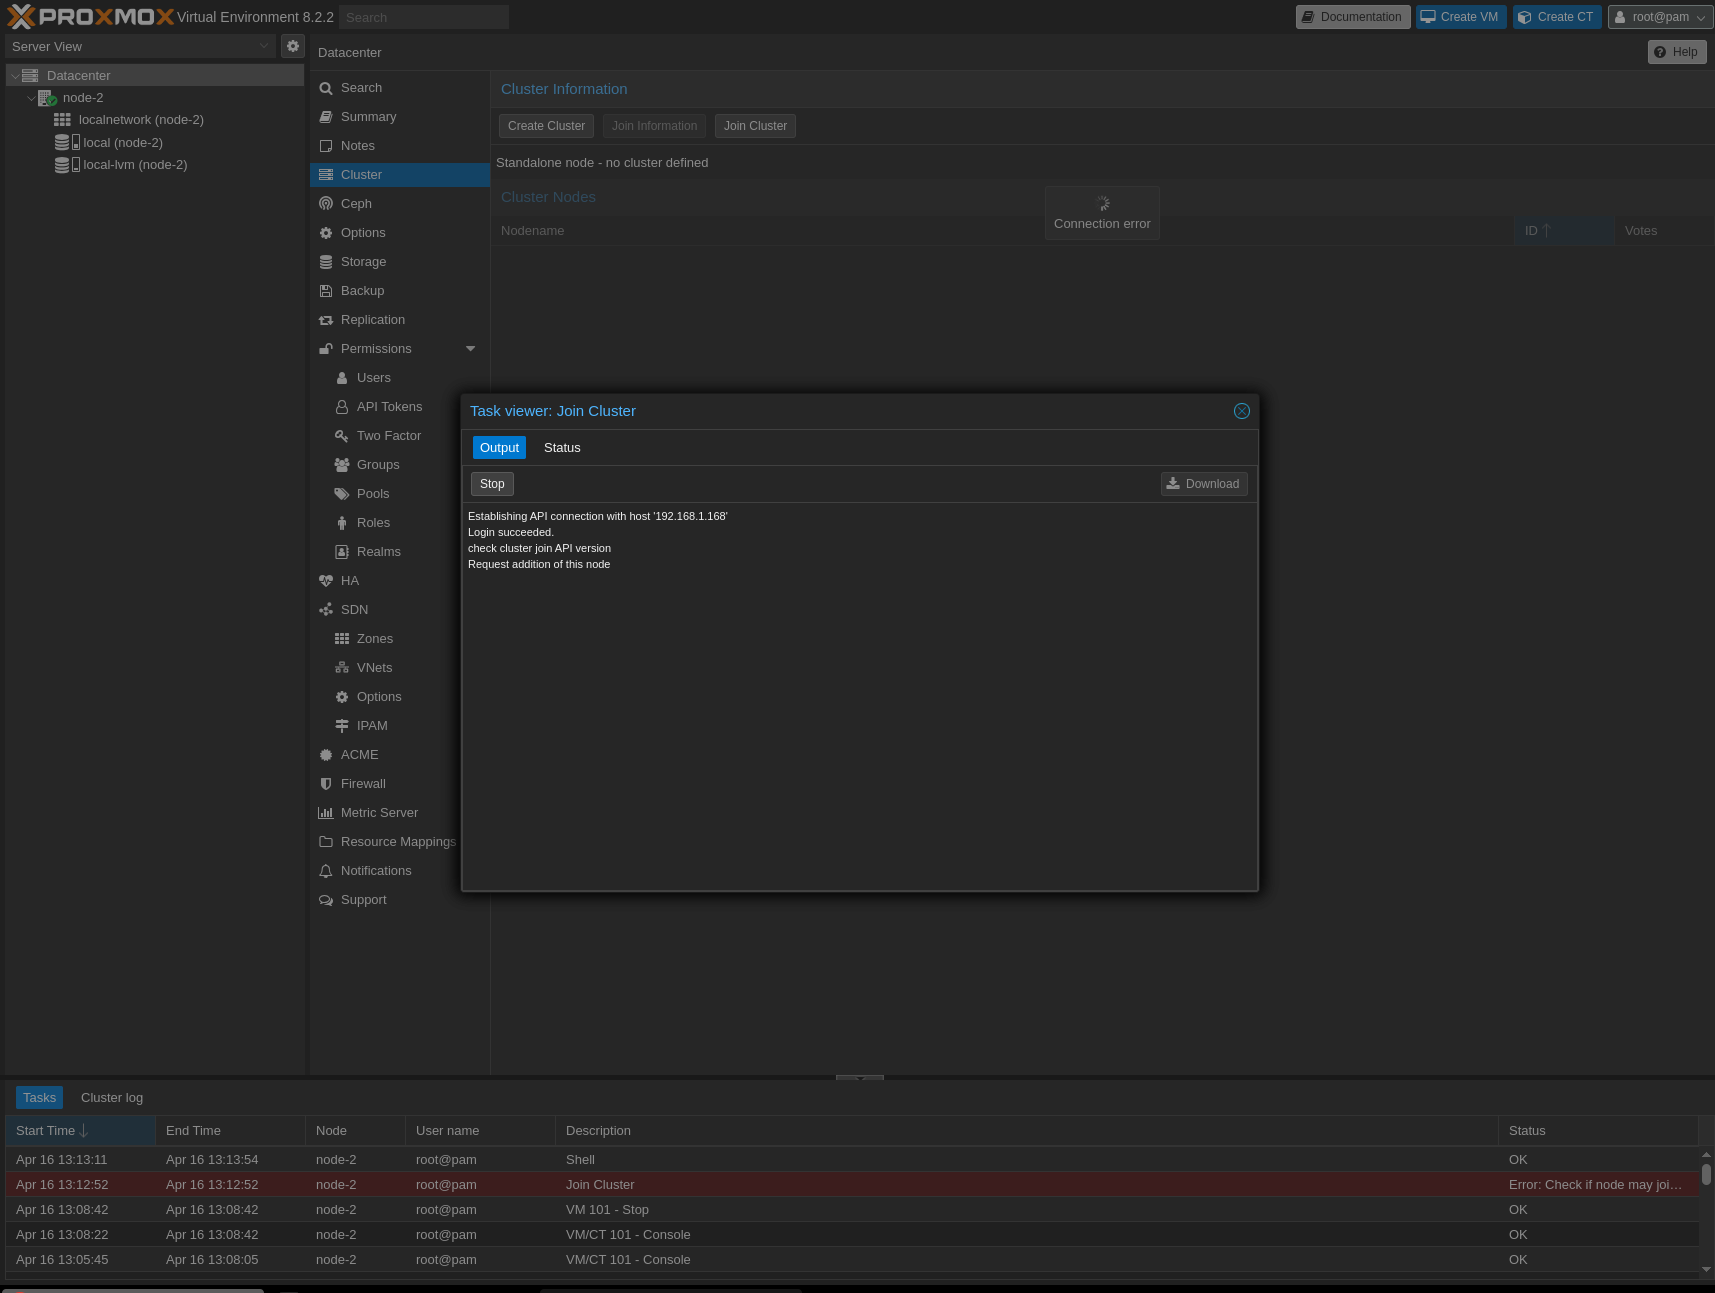Image resolution: width=1715 pixels, height=1293 pixels.
Task: Select the Replication icon
Action: pos(326,319)
